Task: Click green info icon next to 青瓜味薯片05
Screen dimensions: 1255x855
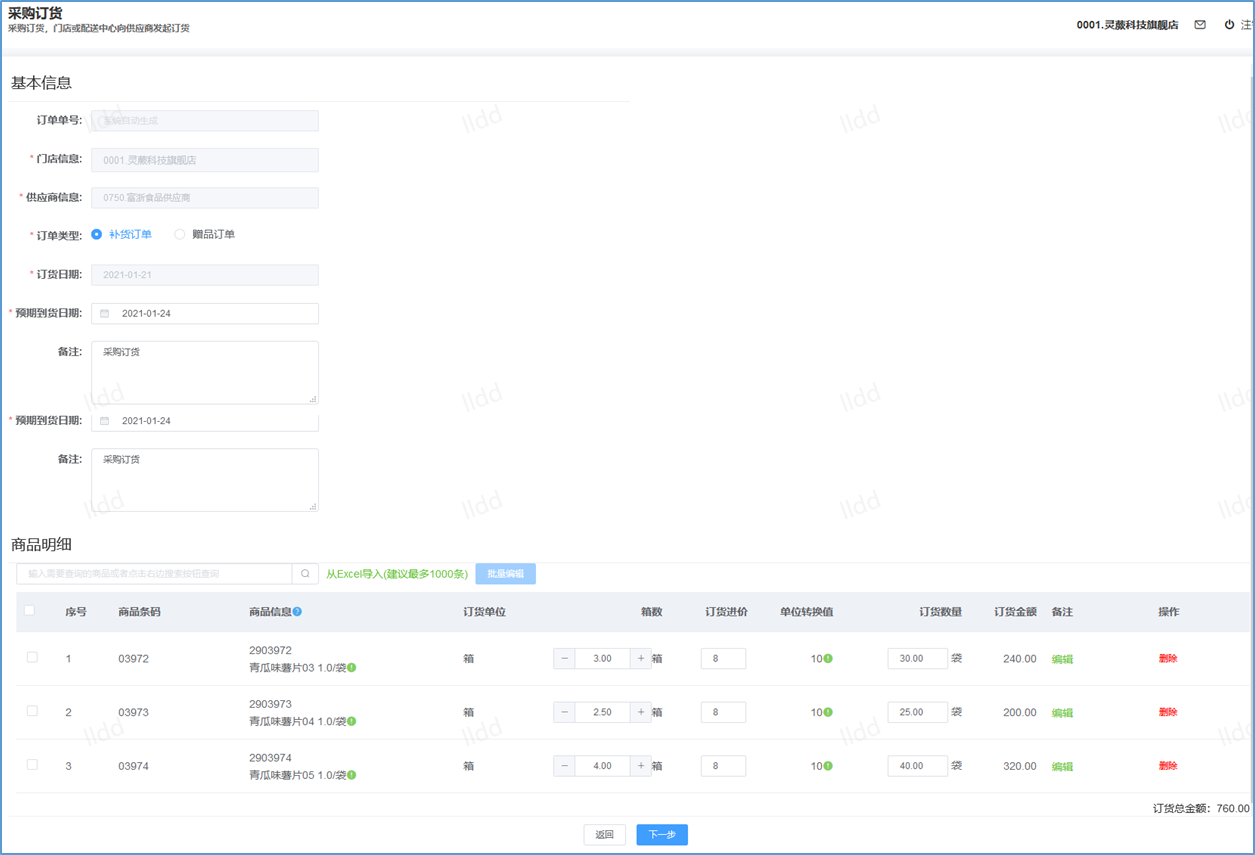Action: [352, 775]
